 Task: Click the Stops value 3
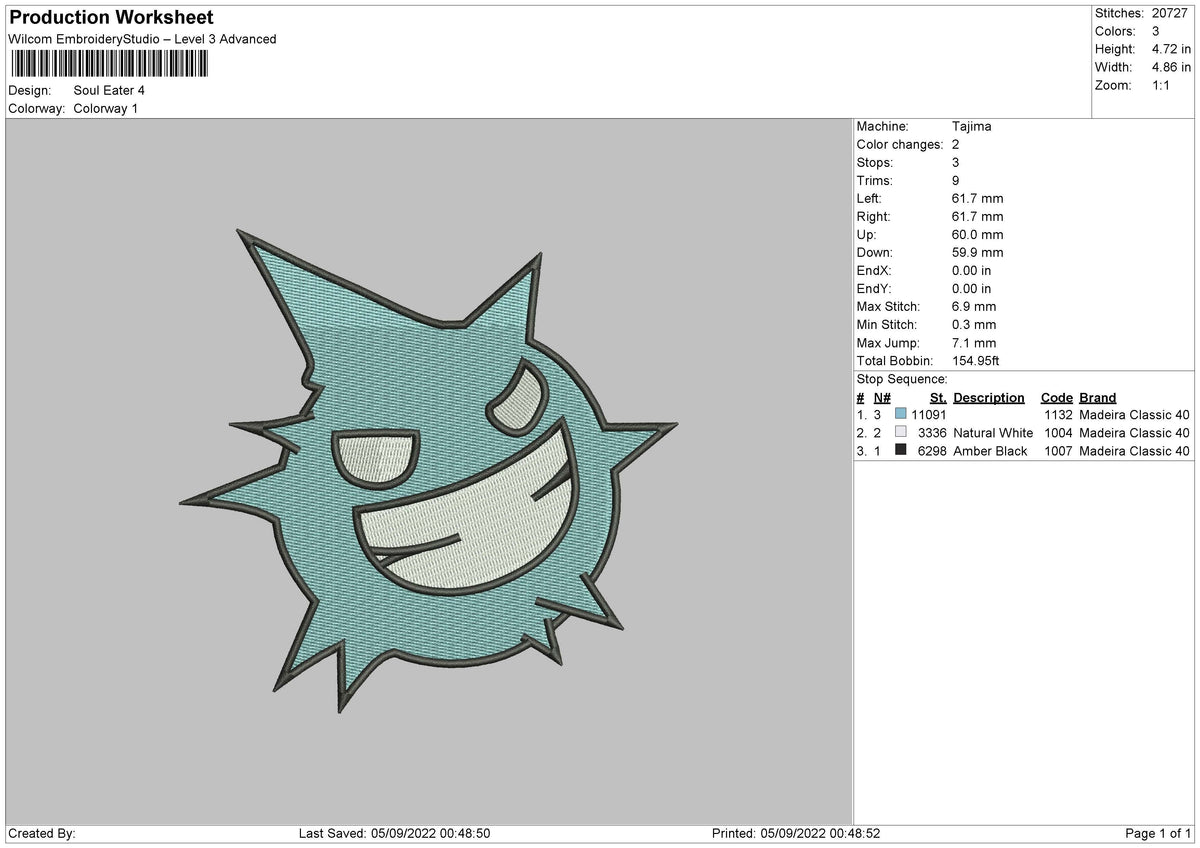[956, 162]
